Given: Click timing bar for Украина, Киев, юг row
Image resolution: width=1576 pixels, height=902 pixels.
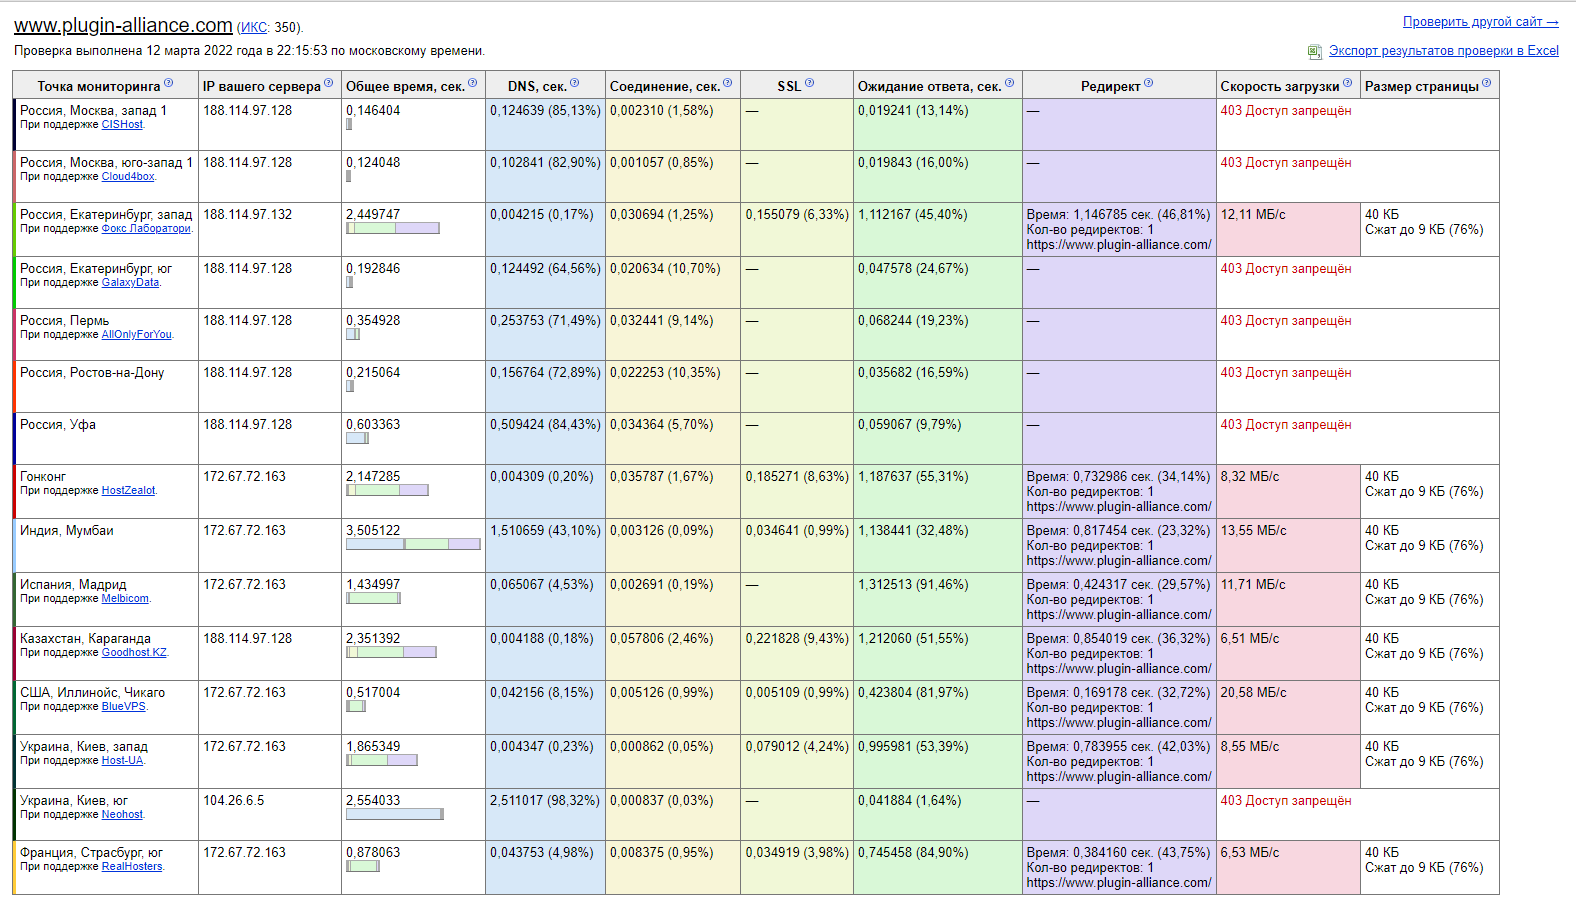Looking at the screenshot, I should (395, 814).
